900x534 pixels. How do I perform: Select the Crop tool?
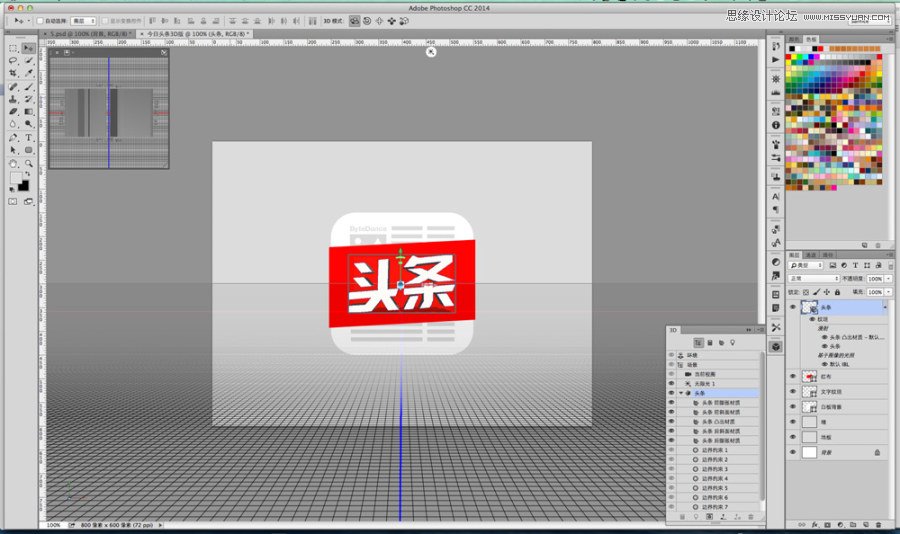click(13, 73)
